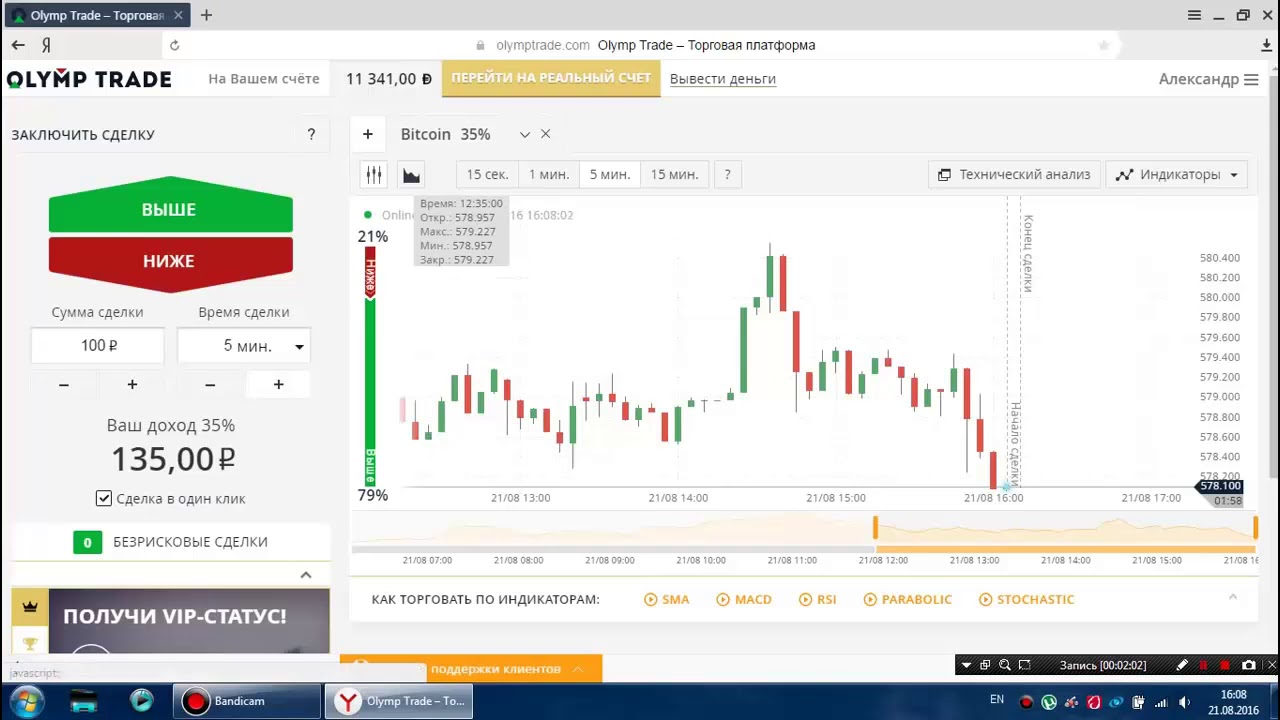Close the Bitcoin asset tab
This screenshot has height=720, width=1280.
pos(545,134)
